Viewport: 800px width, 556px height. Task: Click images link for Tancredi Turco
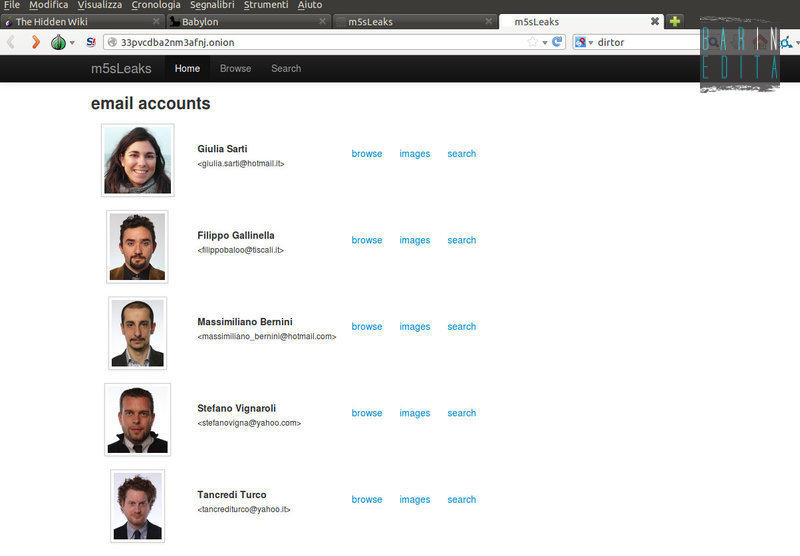point(414,499)
